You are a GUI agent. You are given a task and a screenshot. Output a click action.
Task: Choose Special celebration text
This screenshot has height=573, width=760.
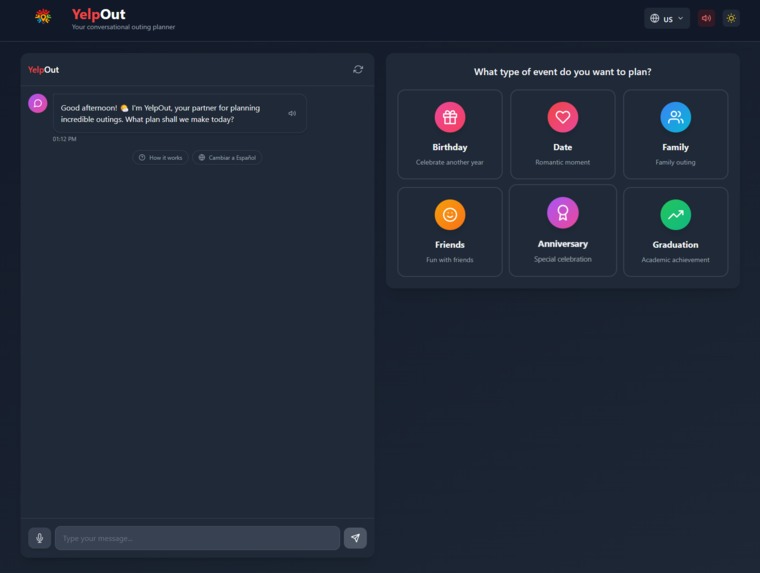(563, 259)
